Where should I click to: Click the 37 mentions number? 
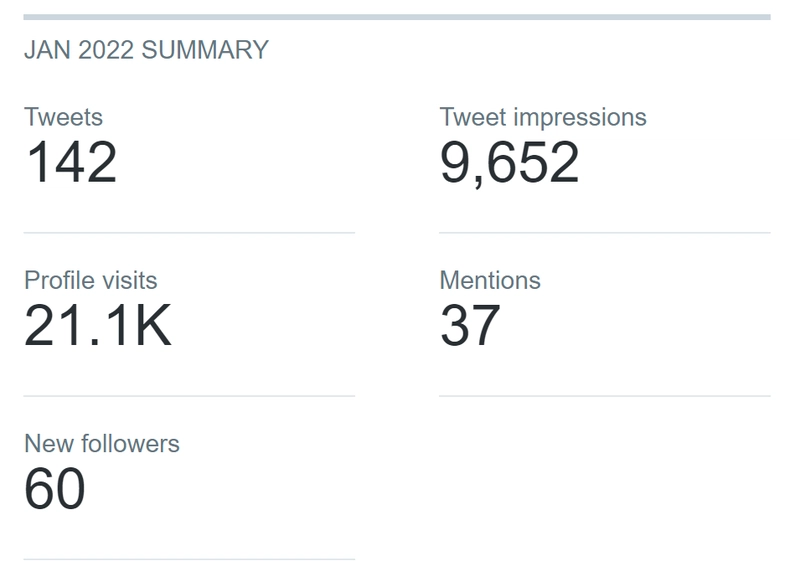470,325
